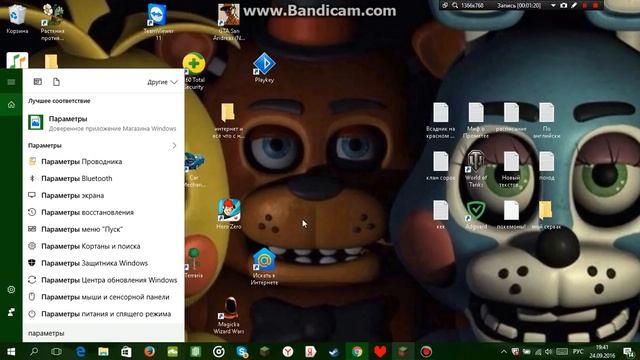The width and height of the screenshot is (640, 360).
Task: Open the Миф о Прометее file
Action: (x=476, y=121)
